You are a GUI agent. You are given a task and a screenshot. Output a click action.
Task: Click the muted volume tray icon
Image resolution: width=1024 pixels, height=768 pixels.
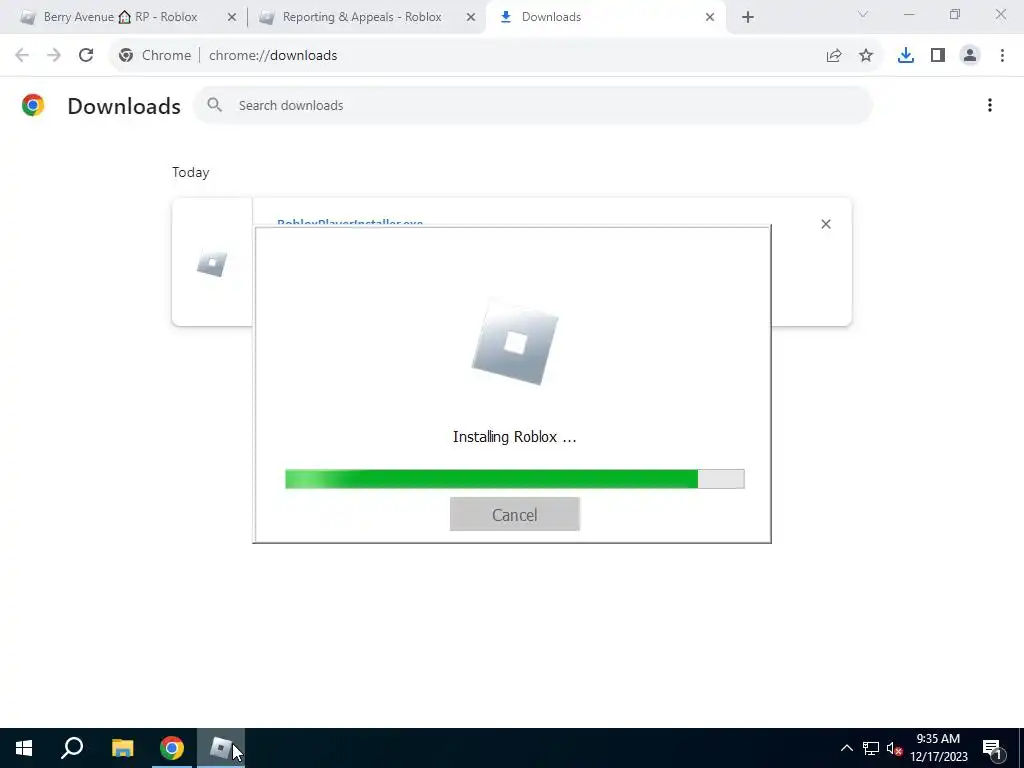tap(894, 748)
